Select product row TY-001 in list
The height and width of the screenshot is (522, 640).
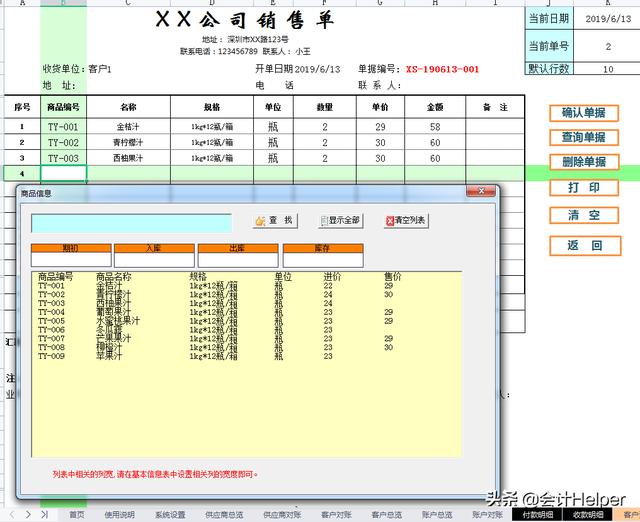tap(246, 286)
